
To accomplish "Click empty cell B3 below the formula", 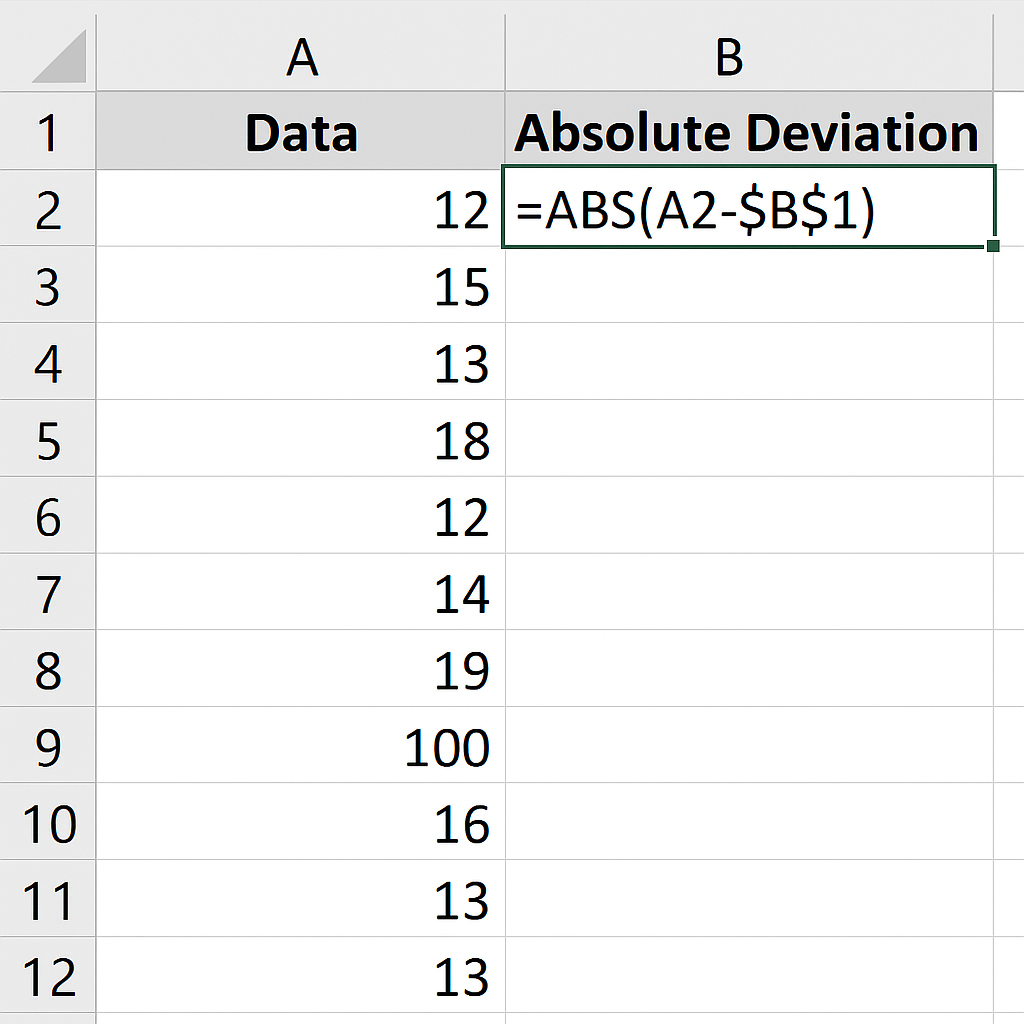I will (x=748, y=287).
